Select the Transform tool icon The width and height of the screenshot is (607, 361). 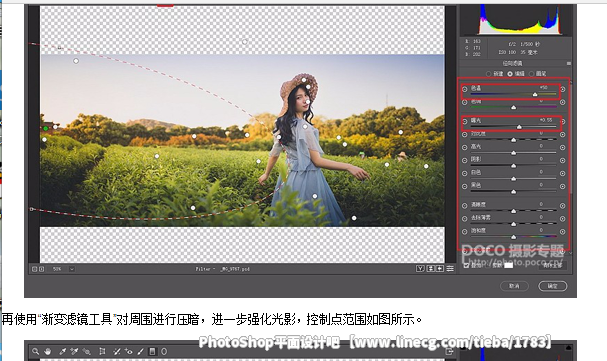[102, 351]
